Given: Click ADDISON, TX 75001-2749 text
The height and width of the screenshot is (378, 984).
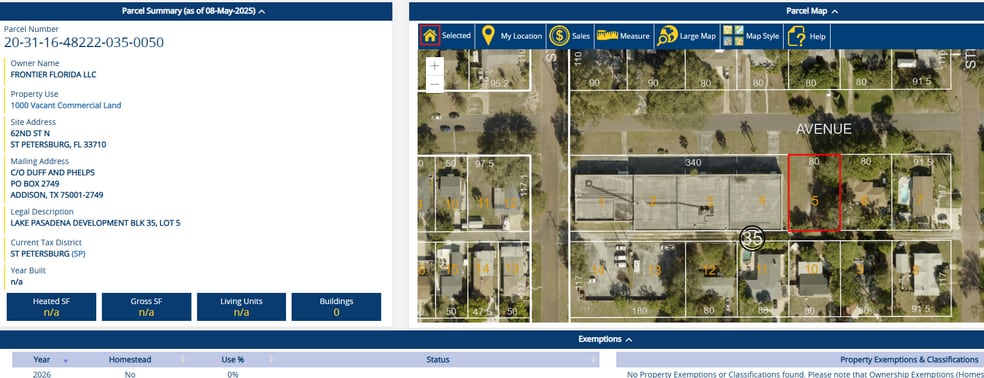Looking at the screenshot, I should pyautogui.click(x=57, y=195).
